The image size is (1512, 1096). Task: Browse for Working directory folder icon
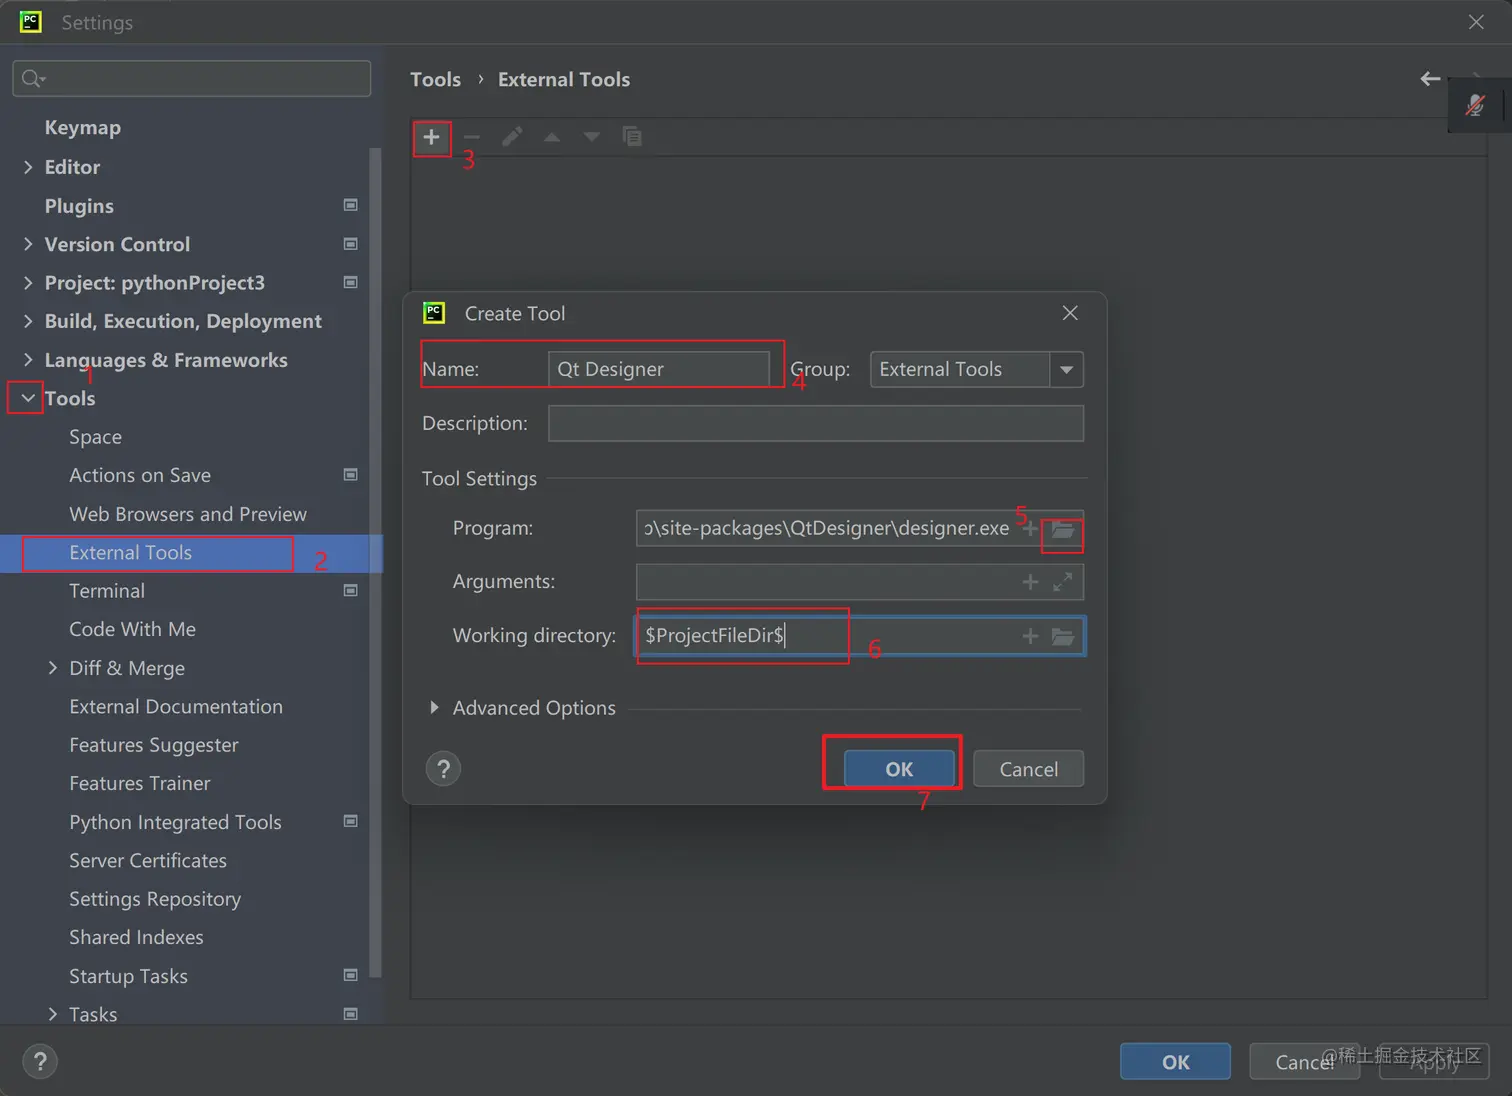tap(1063, 636)
